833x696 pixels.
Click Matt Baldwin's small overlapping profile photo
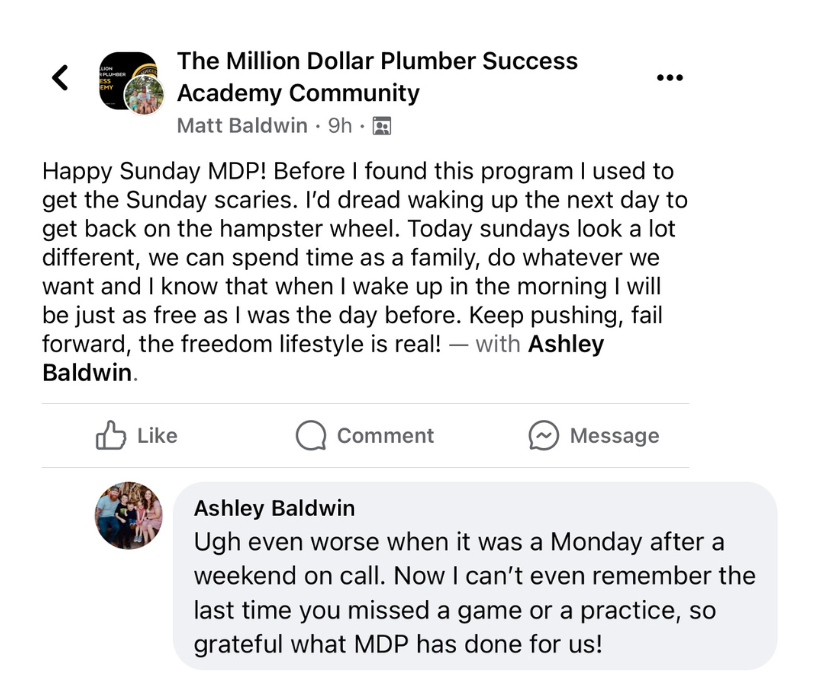coord(145,97)
